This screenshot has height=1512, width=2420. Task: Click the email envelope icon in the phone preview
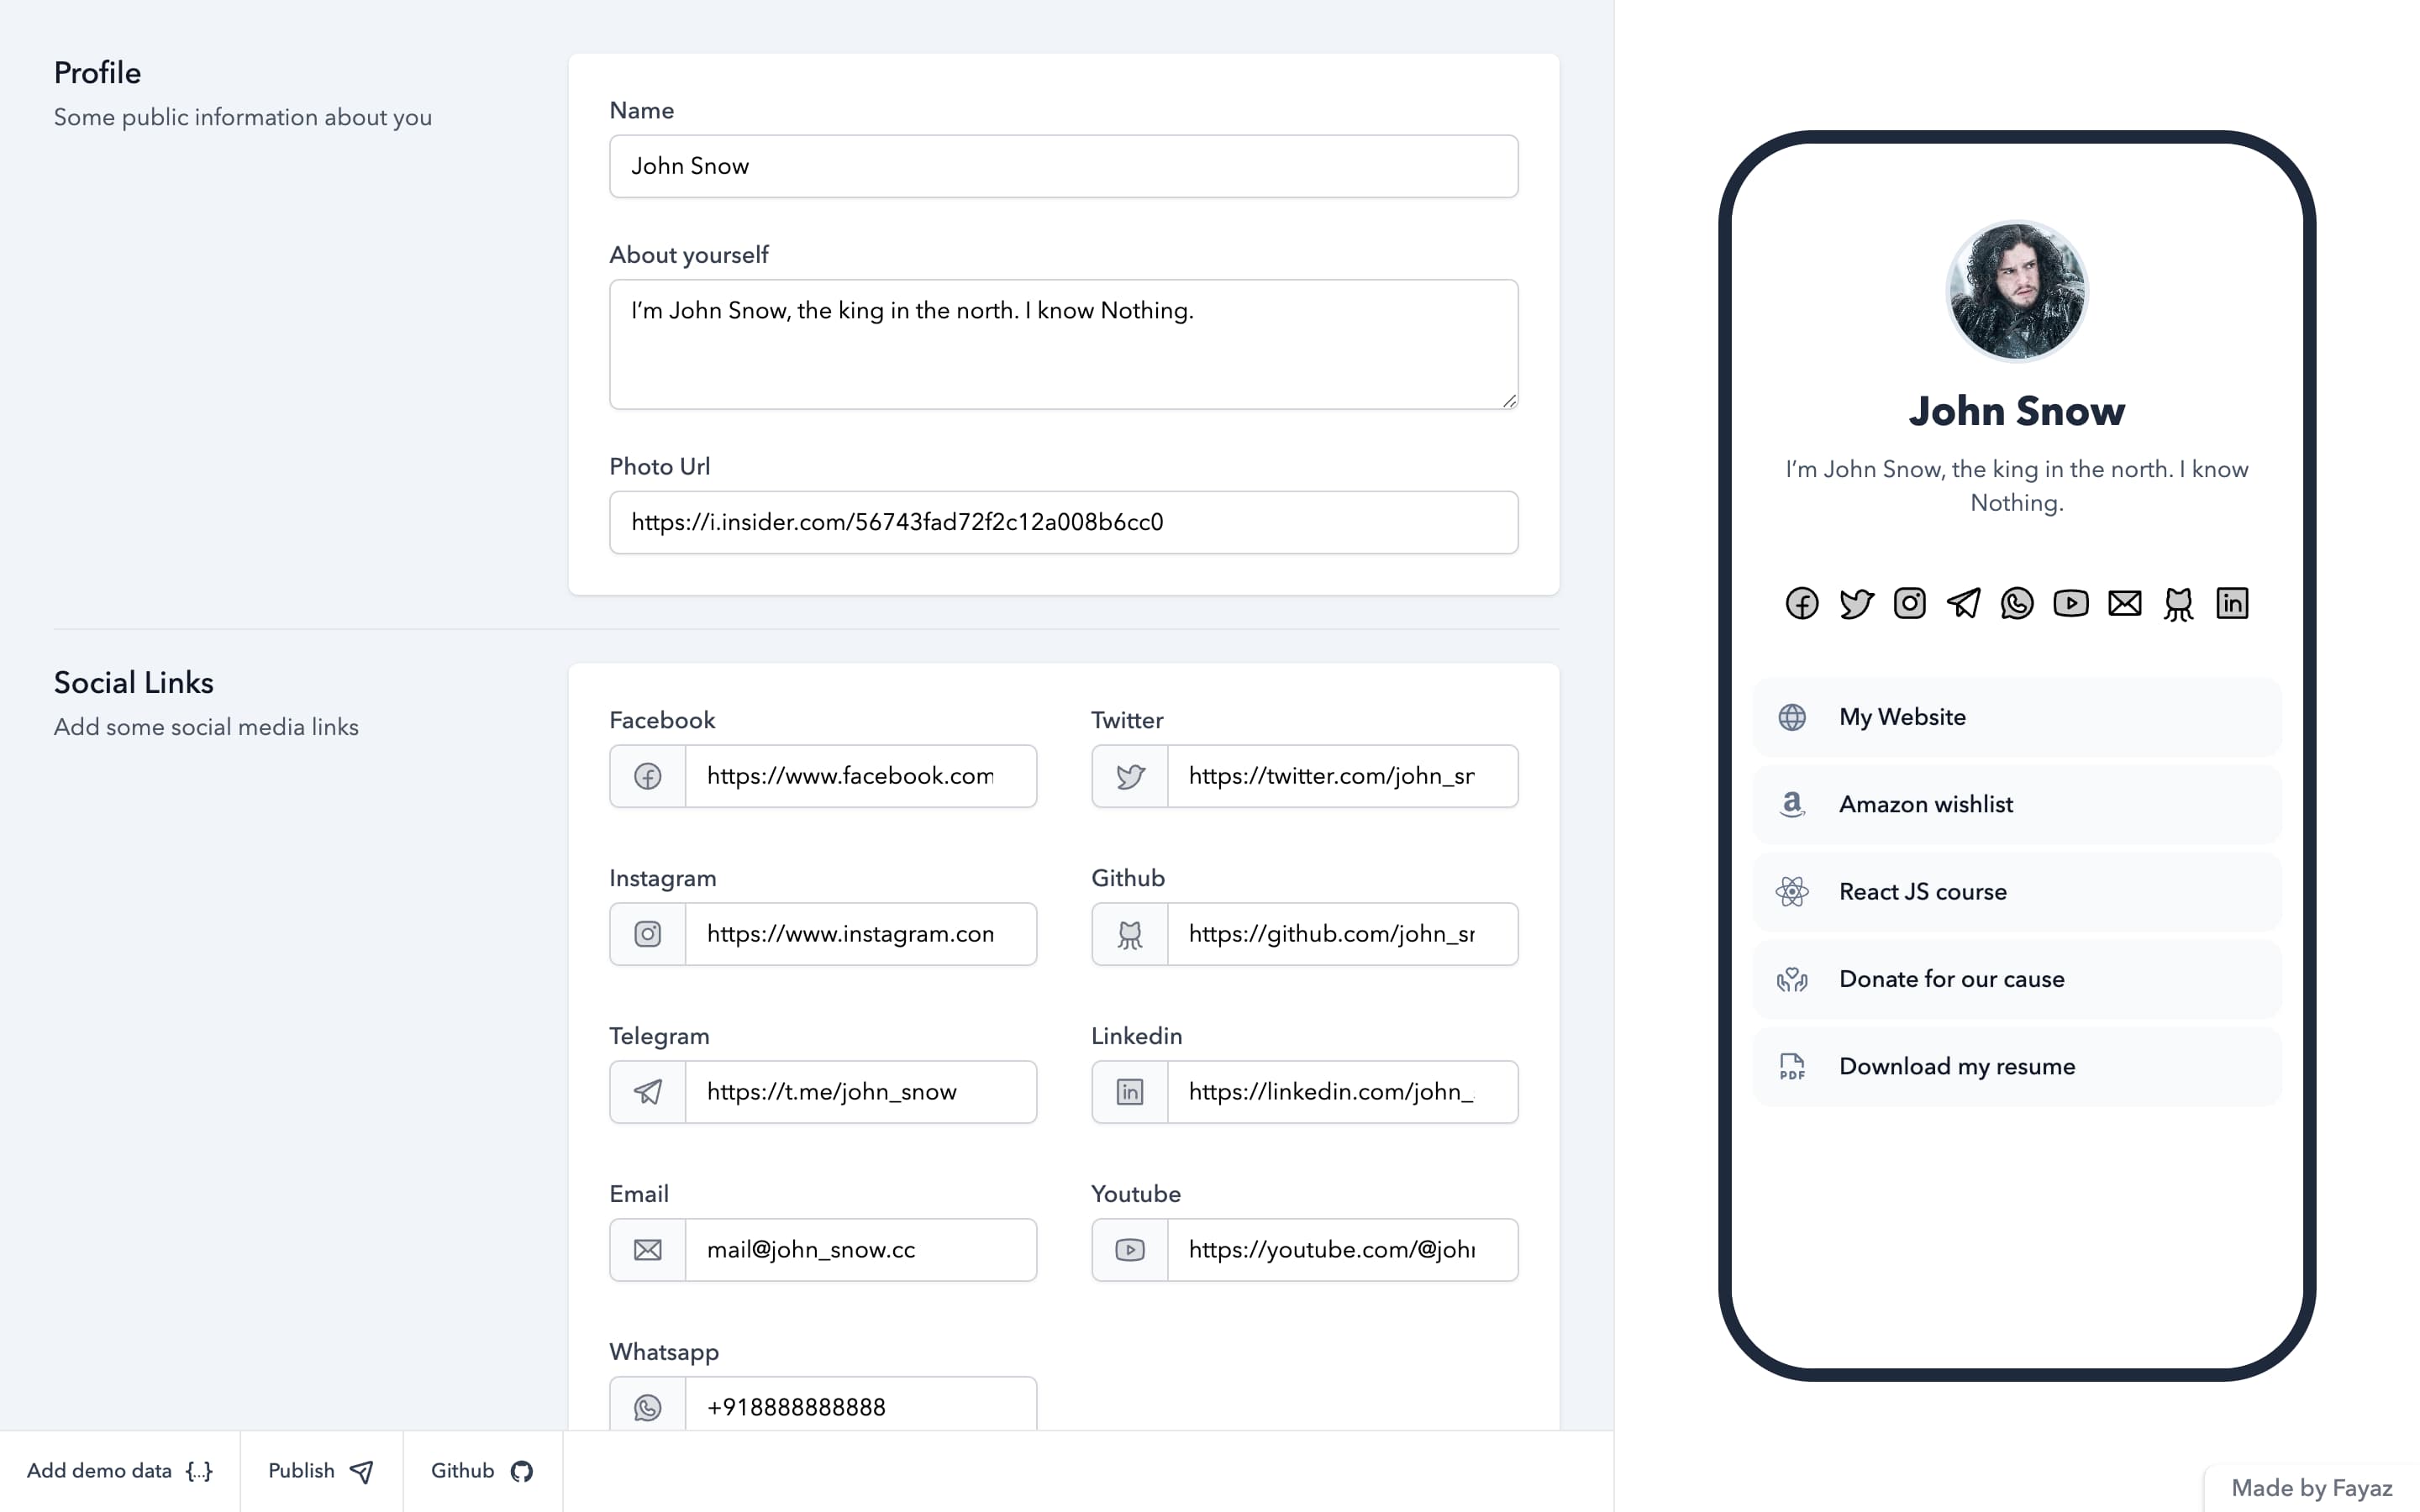click(2124, 603)
